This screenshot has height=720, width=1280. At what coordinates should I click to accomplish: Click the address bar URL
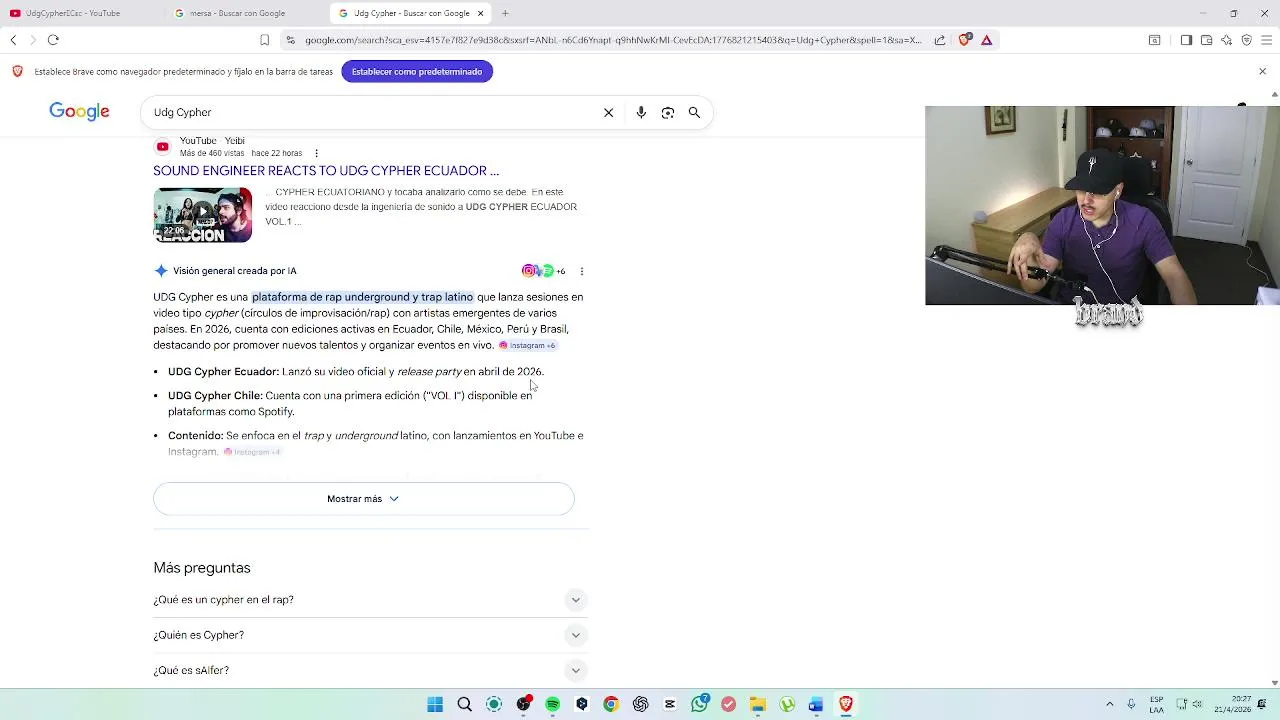coord(612,40)
